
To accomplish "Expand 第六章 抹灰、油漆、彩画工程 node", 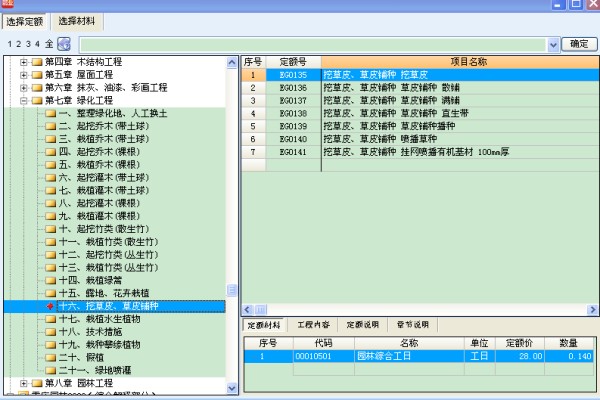I will pos(24,88).
